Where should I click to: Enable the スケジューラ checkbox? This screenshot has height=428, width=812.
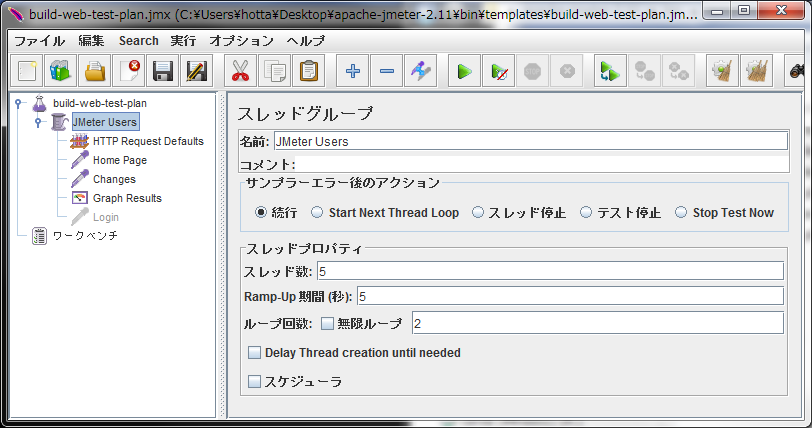(x=254, y=382)
